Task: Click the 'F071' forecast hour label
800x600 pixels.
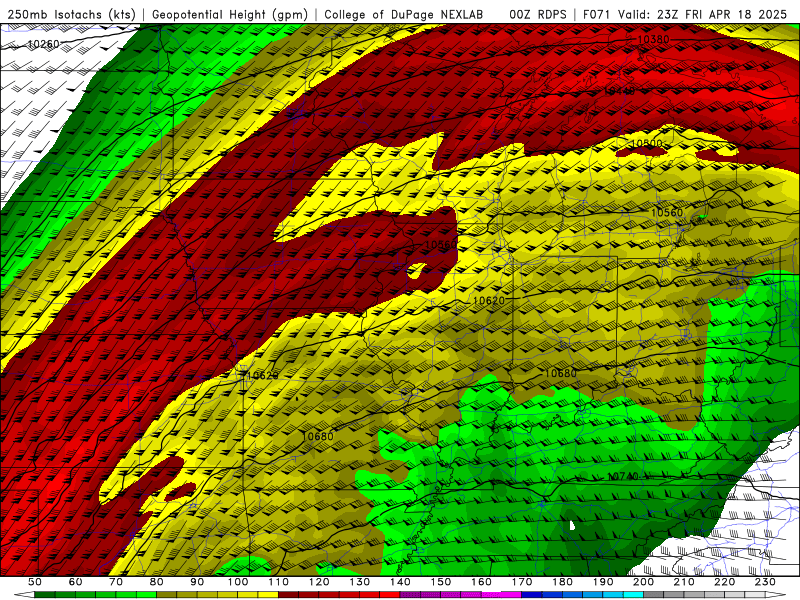Action: 596,14
